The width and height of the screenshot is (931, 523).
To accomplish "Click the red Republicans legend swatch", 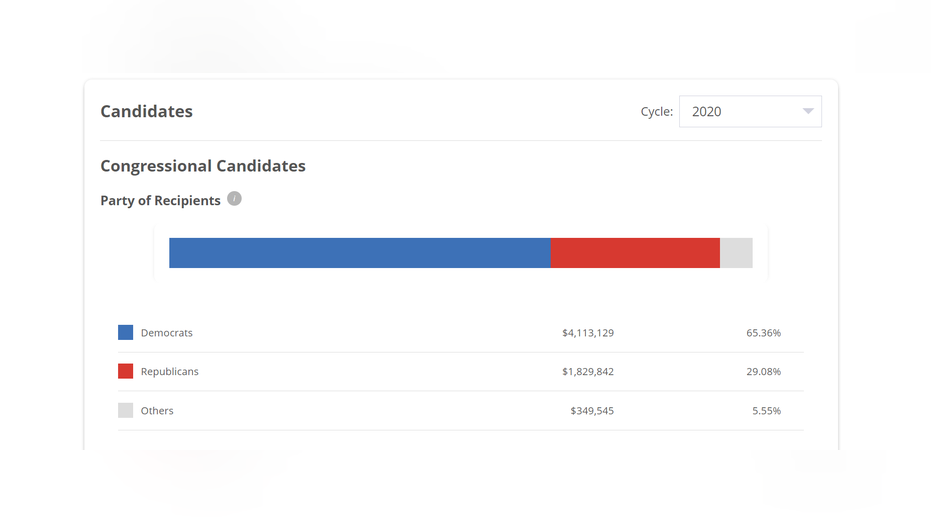I will [125, 371].
